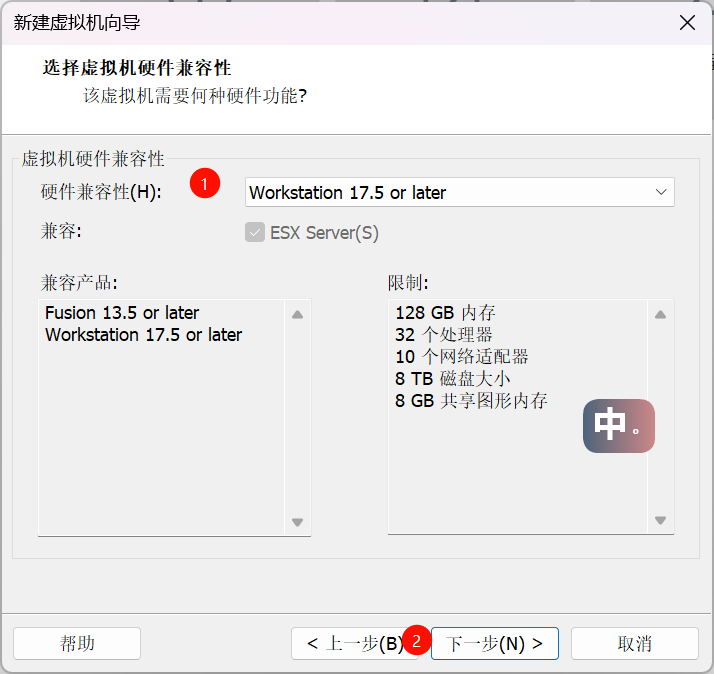The width and height of the screenshot is (714, 674).
Task: Click down arrow of 限制 list scrollbar
Action: point(660,520)
